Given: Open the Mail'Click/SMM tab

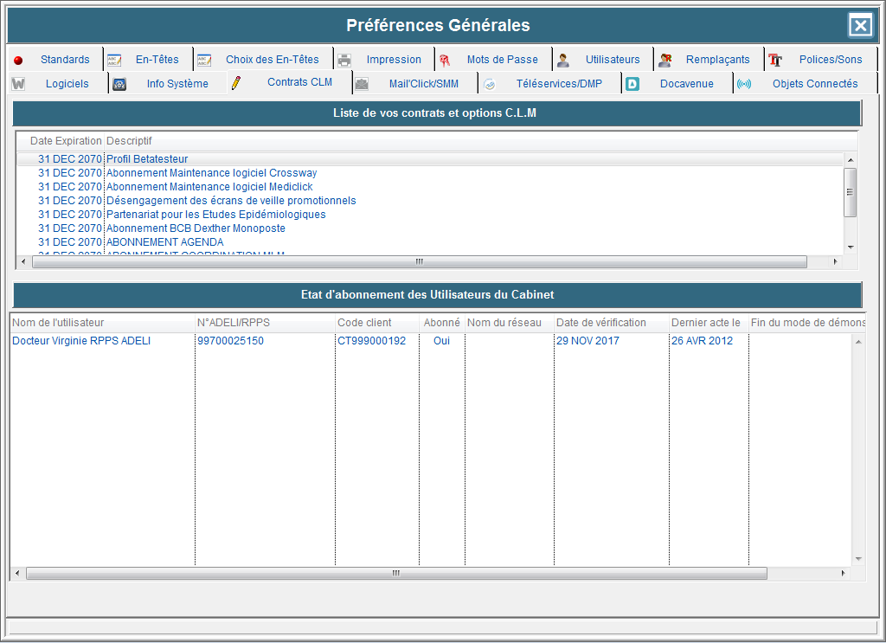Looking at the screenshot, I should click(x=423, y=84).
